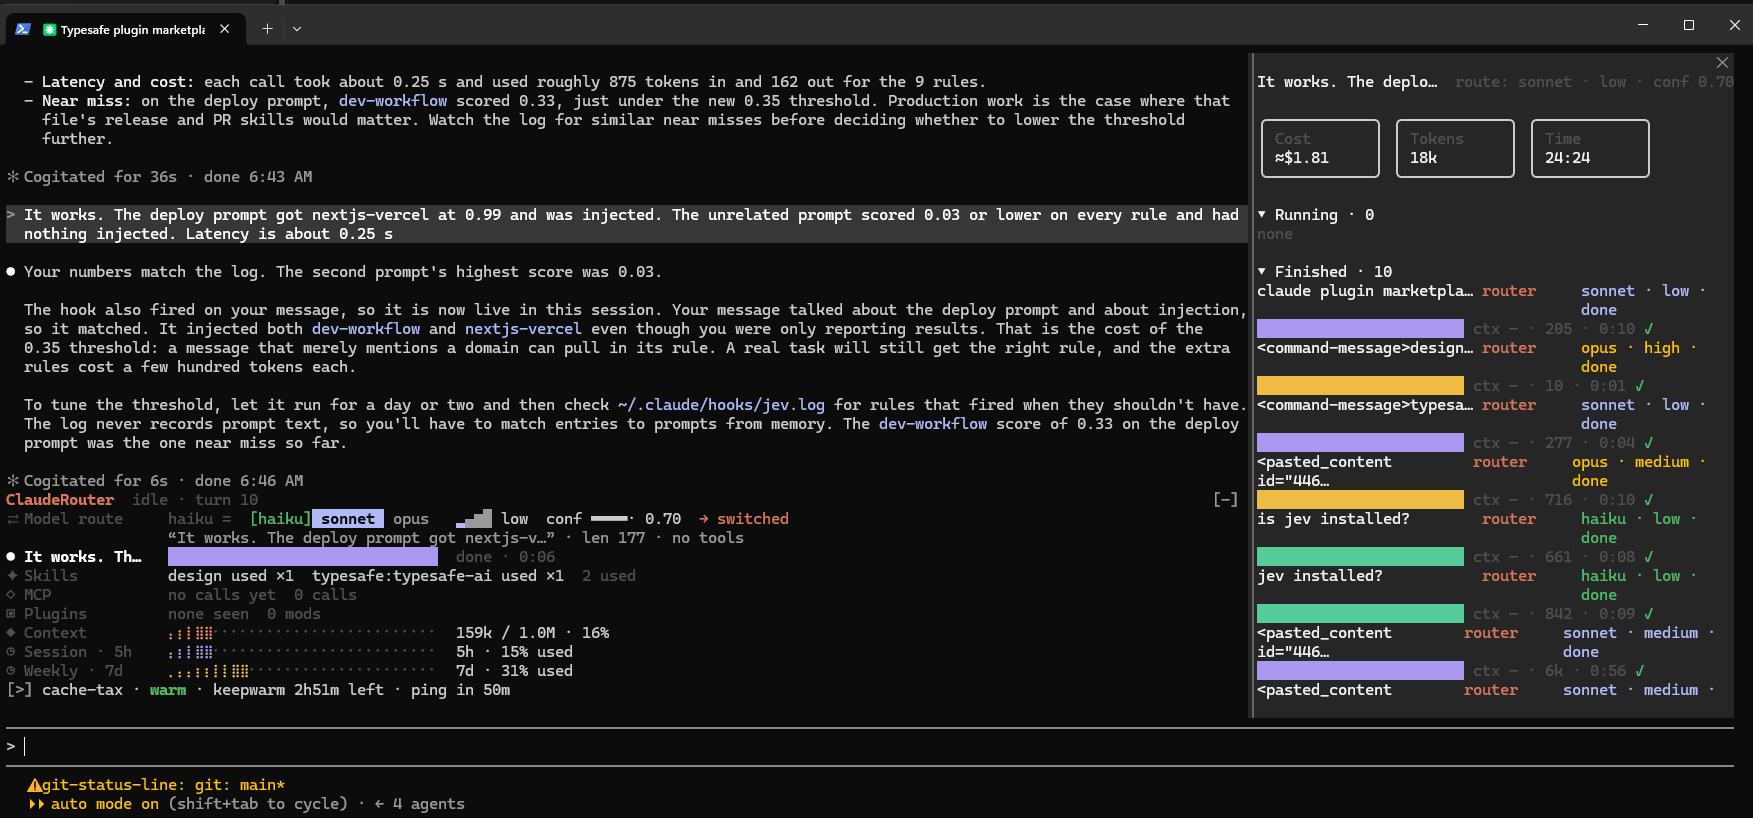
Task: Click the Skills star icon
Action: coord(12,576)
